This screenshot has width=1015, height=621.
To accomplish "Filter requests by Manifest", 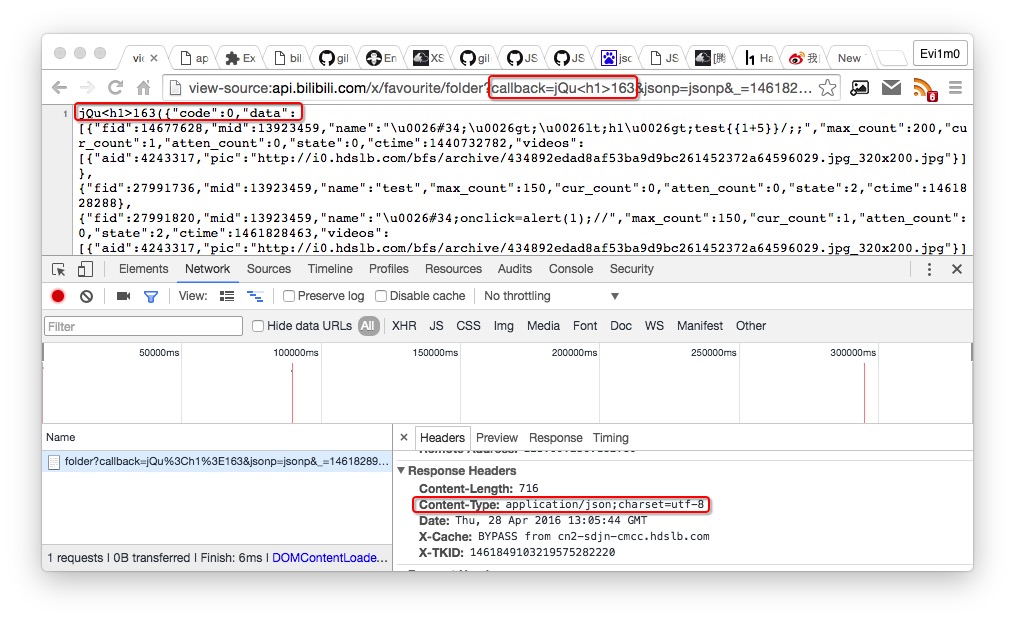I will point(700,326).
